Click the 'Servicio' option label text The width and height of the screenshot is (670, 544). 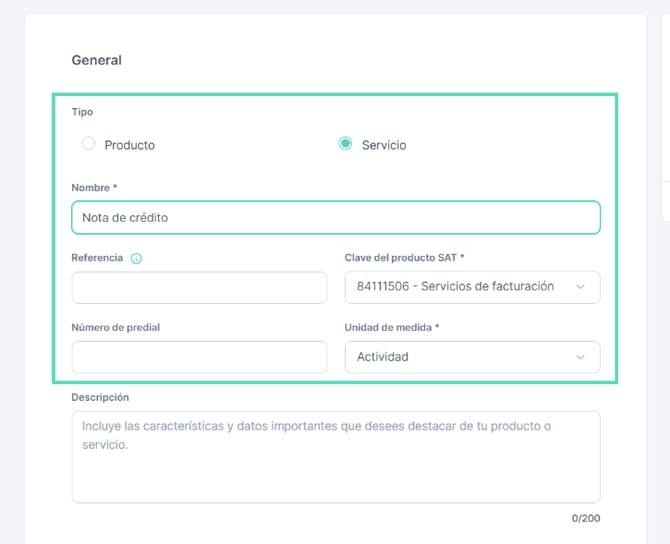384,145
